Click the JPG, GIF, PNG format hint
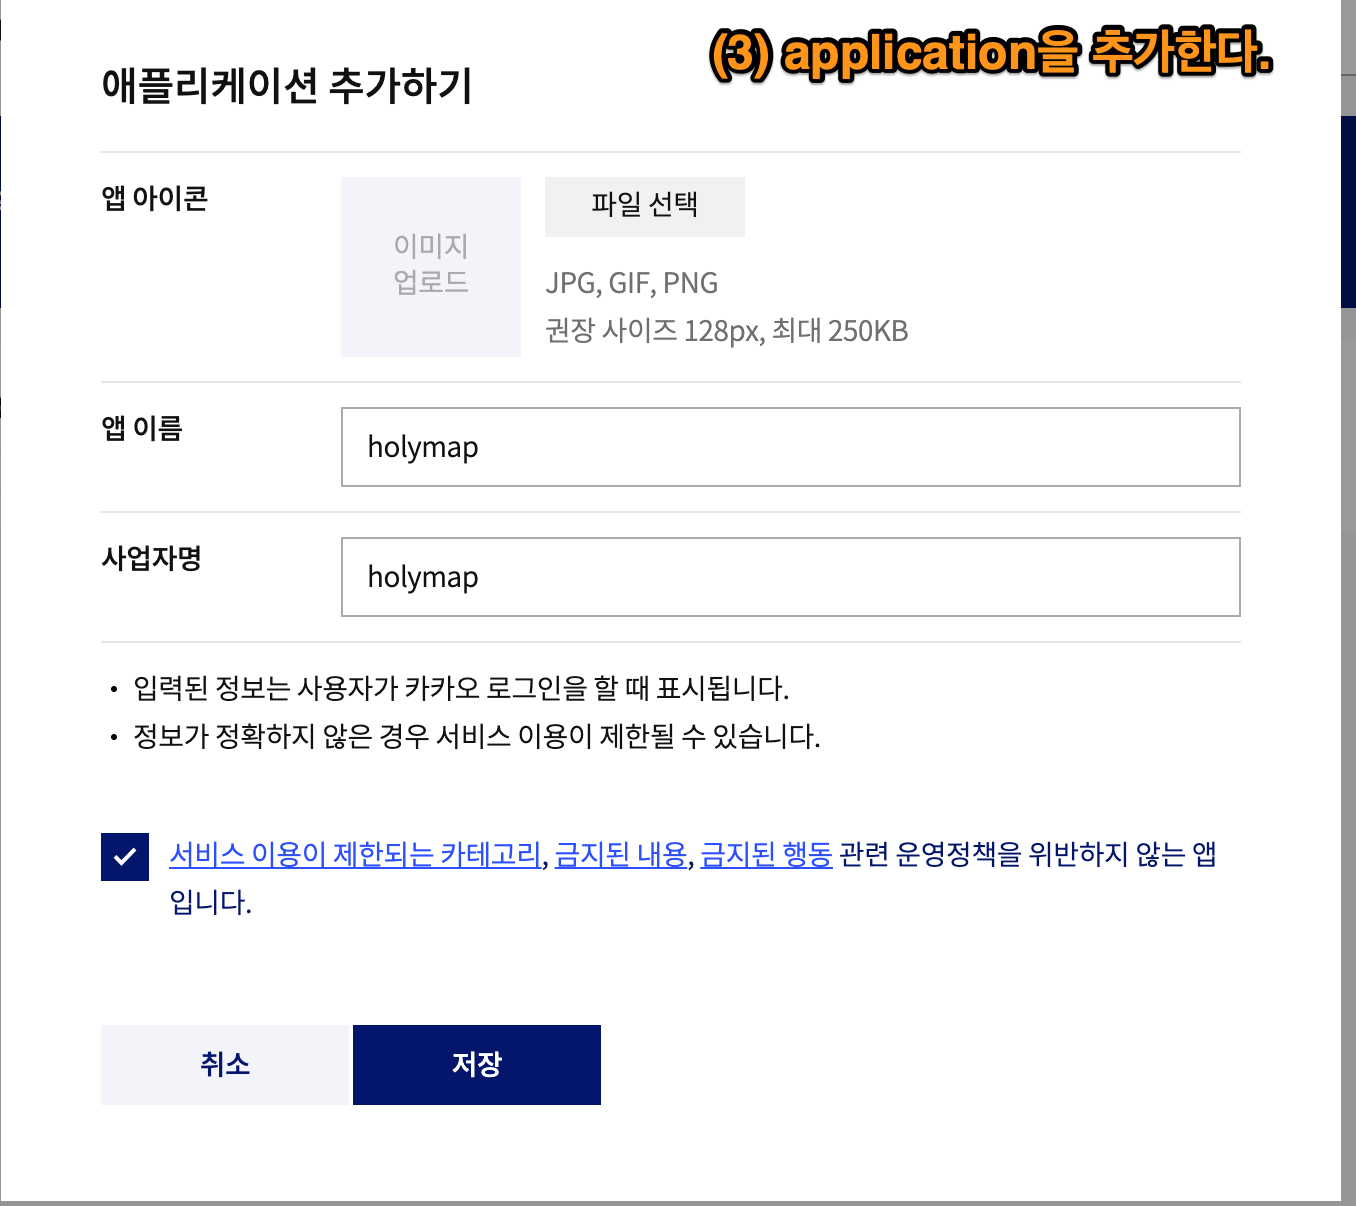The height and width of the screenshot is (1206, 1356). point(631,284)
